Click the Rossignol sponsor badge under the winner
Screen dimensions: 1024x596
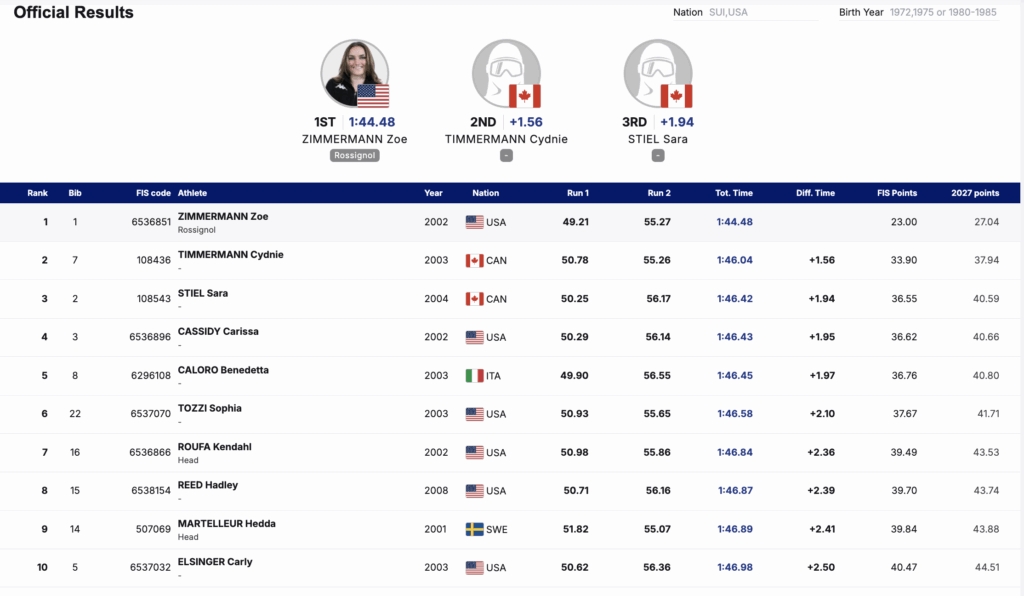click(354, 156)
